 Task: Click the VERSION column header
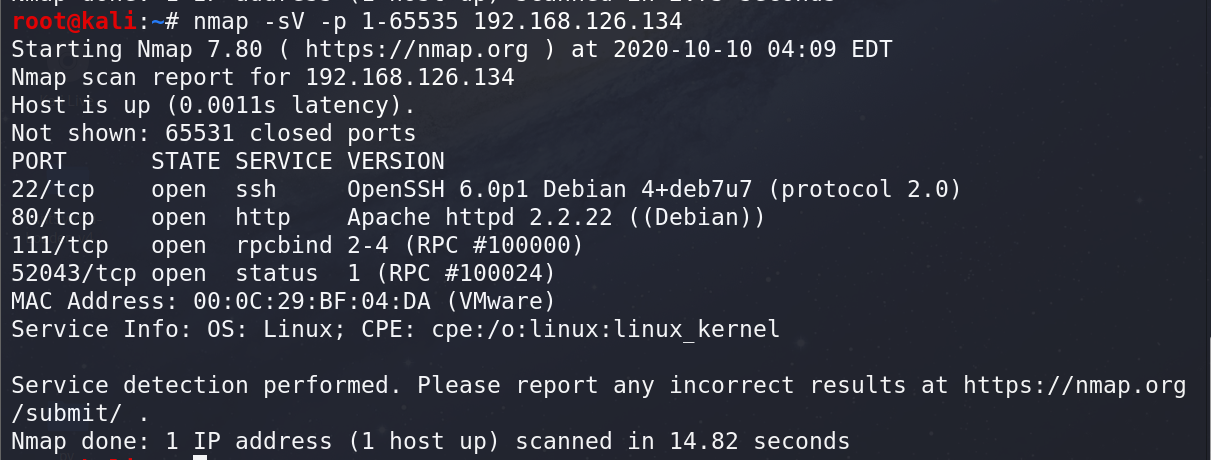[396, 161]
